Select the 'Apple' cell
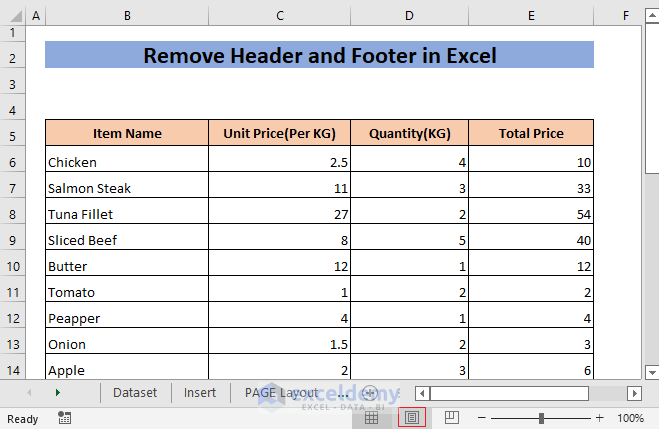659x429 pixels. tap(127, 367)
